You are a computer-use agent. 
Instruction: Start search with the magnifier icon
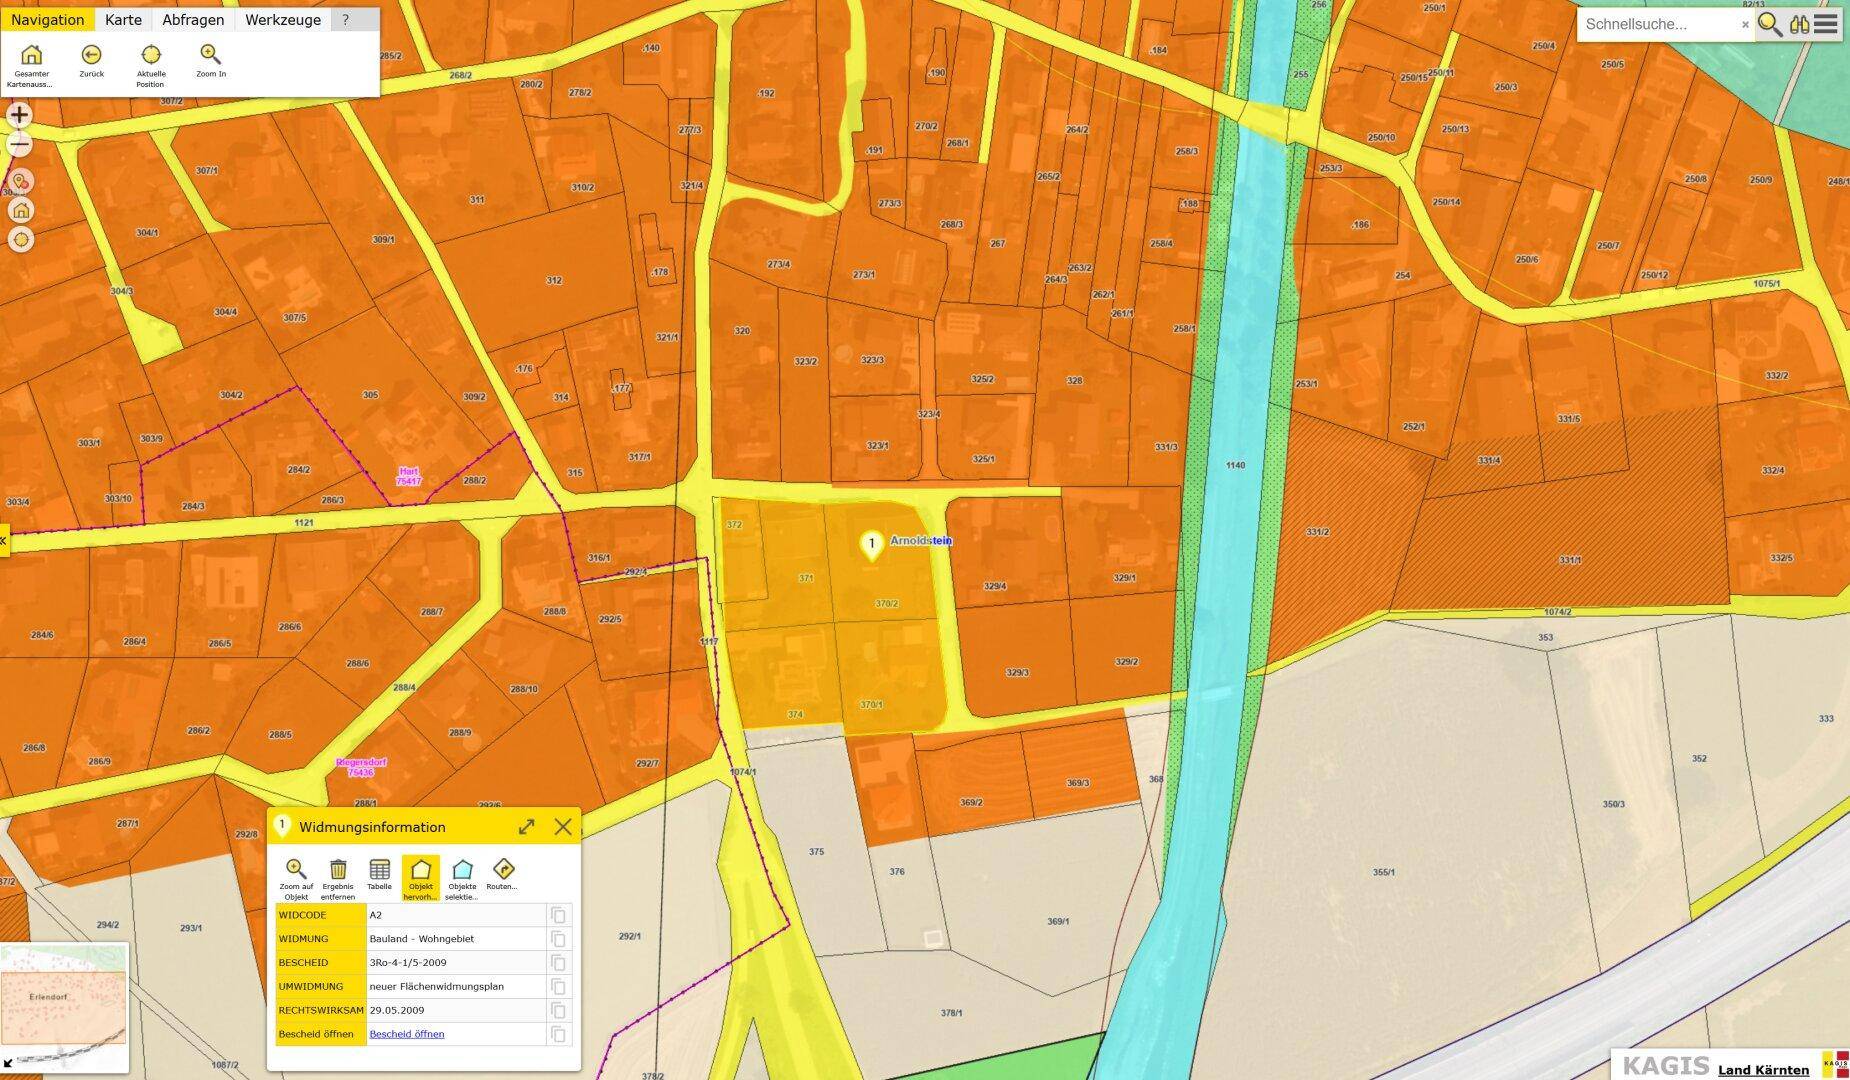coord(1769,24)
